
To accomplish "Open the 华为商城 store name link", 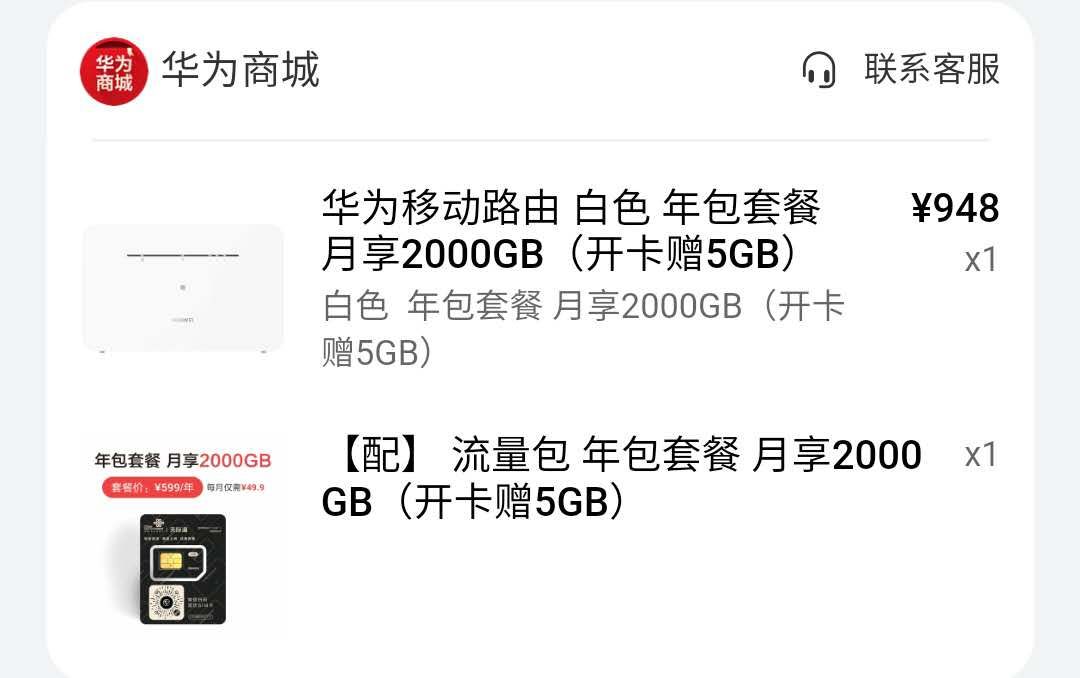I will pyautogui.click(x=240, y=70).
